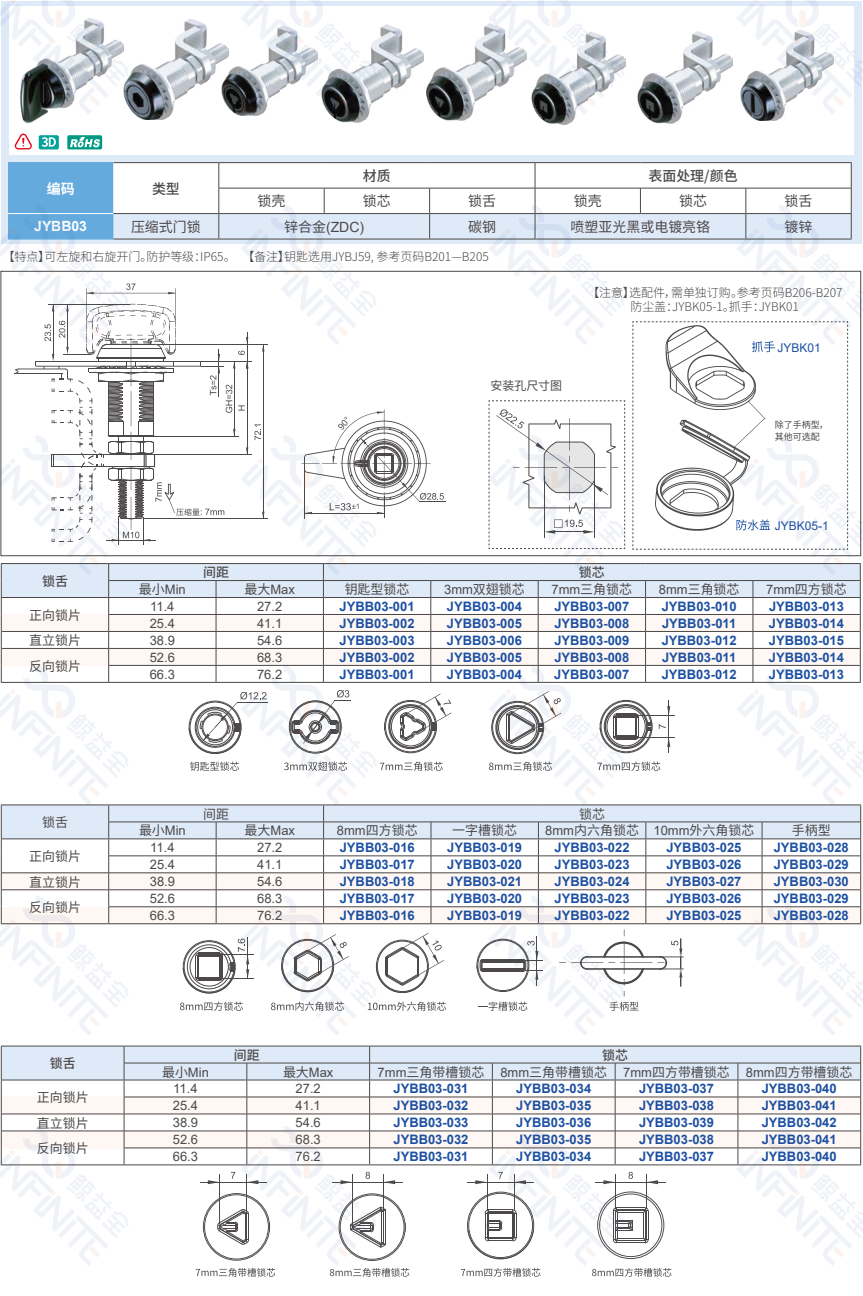Open part number JYBB03-042
The width and height of the screenshot is (863, 1296).
click(x=798, y=1123)
